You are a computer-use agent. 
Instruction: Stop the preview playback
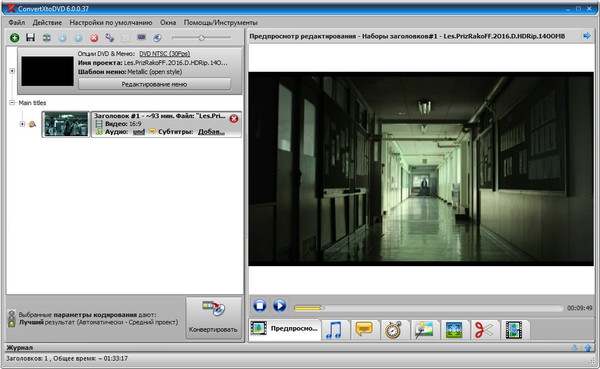(260, 306)
